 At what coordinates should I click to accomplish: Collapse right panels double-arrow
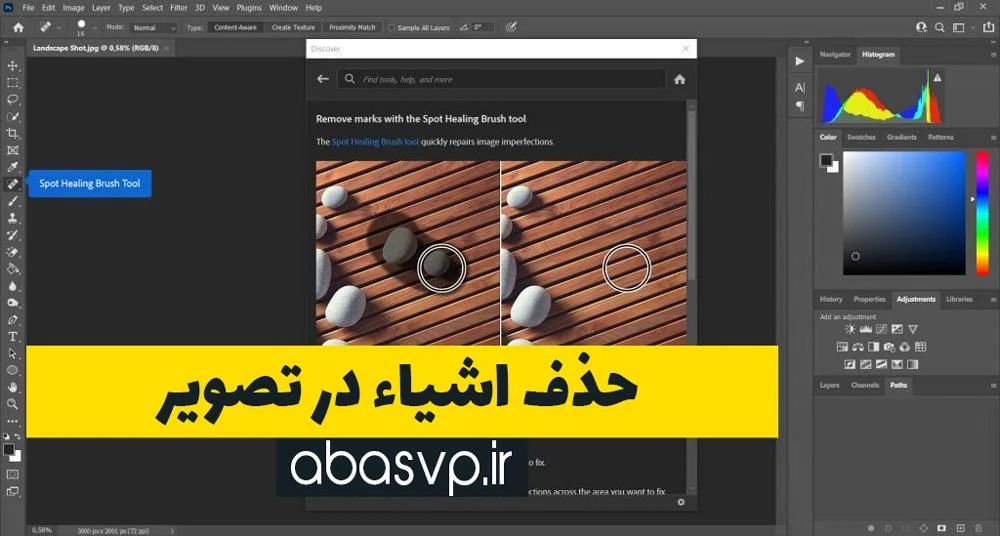pos(992,42)
